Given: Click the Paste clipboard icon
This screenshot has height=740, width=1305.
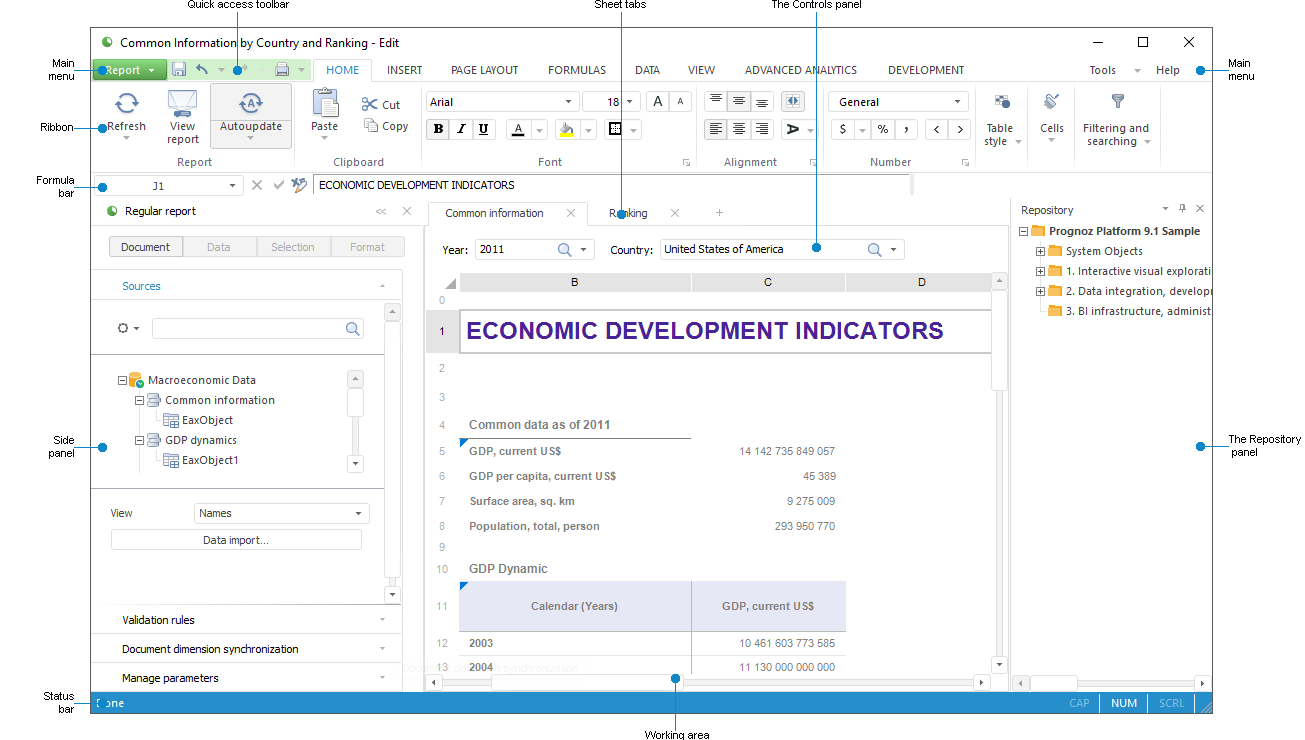Looking at the screenshot, I should click(325, 103).
